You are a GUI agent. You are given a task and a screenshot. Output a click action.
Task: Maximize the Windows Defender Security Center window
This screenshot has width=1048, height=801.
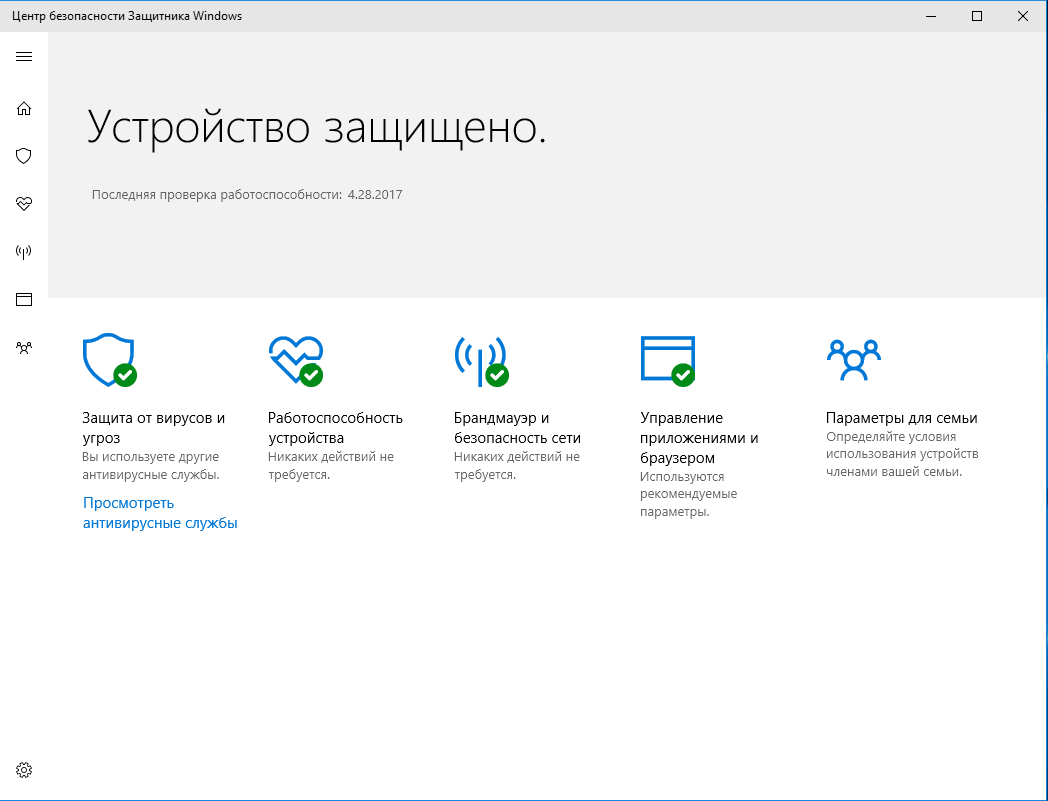click(976, 16)
